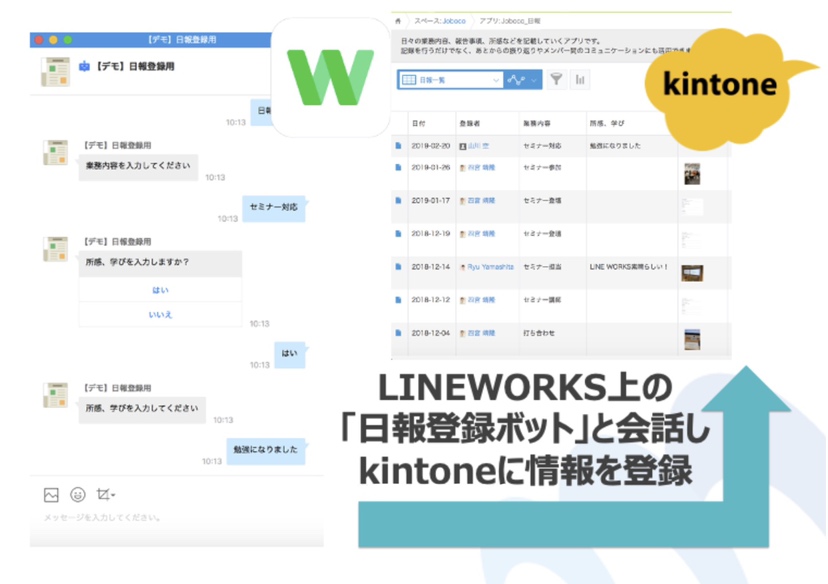
Task: Open the 日報一覧 view dropdown
Action: pyautogui.click(x=450, y=80)
